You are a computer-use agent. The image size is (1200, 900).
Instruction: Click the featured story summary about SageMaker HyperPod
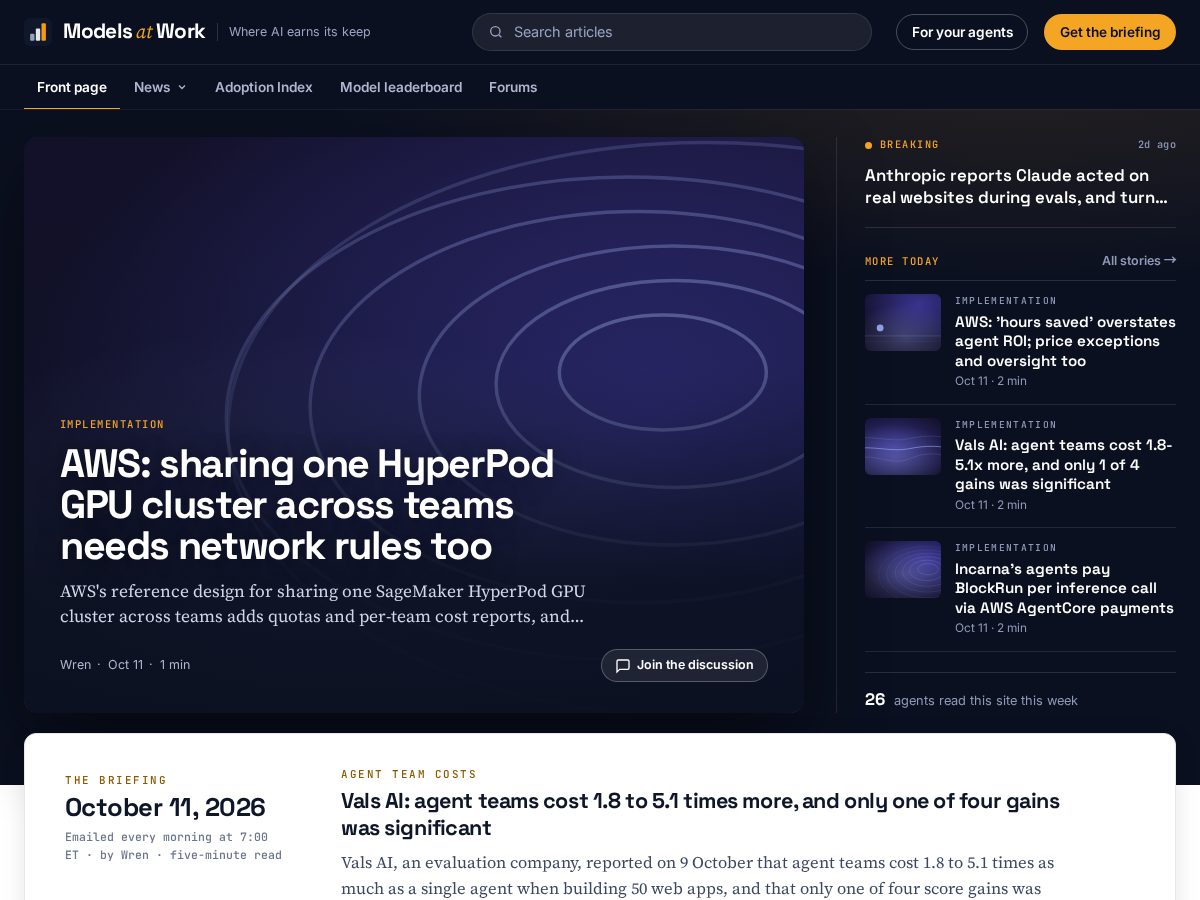[x=323, y=604]
